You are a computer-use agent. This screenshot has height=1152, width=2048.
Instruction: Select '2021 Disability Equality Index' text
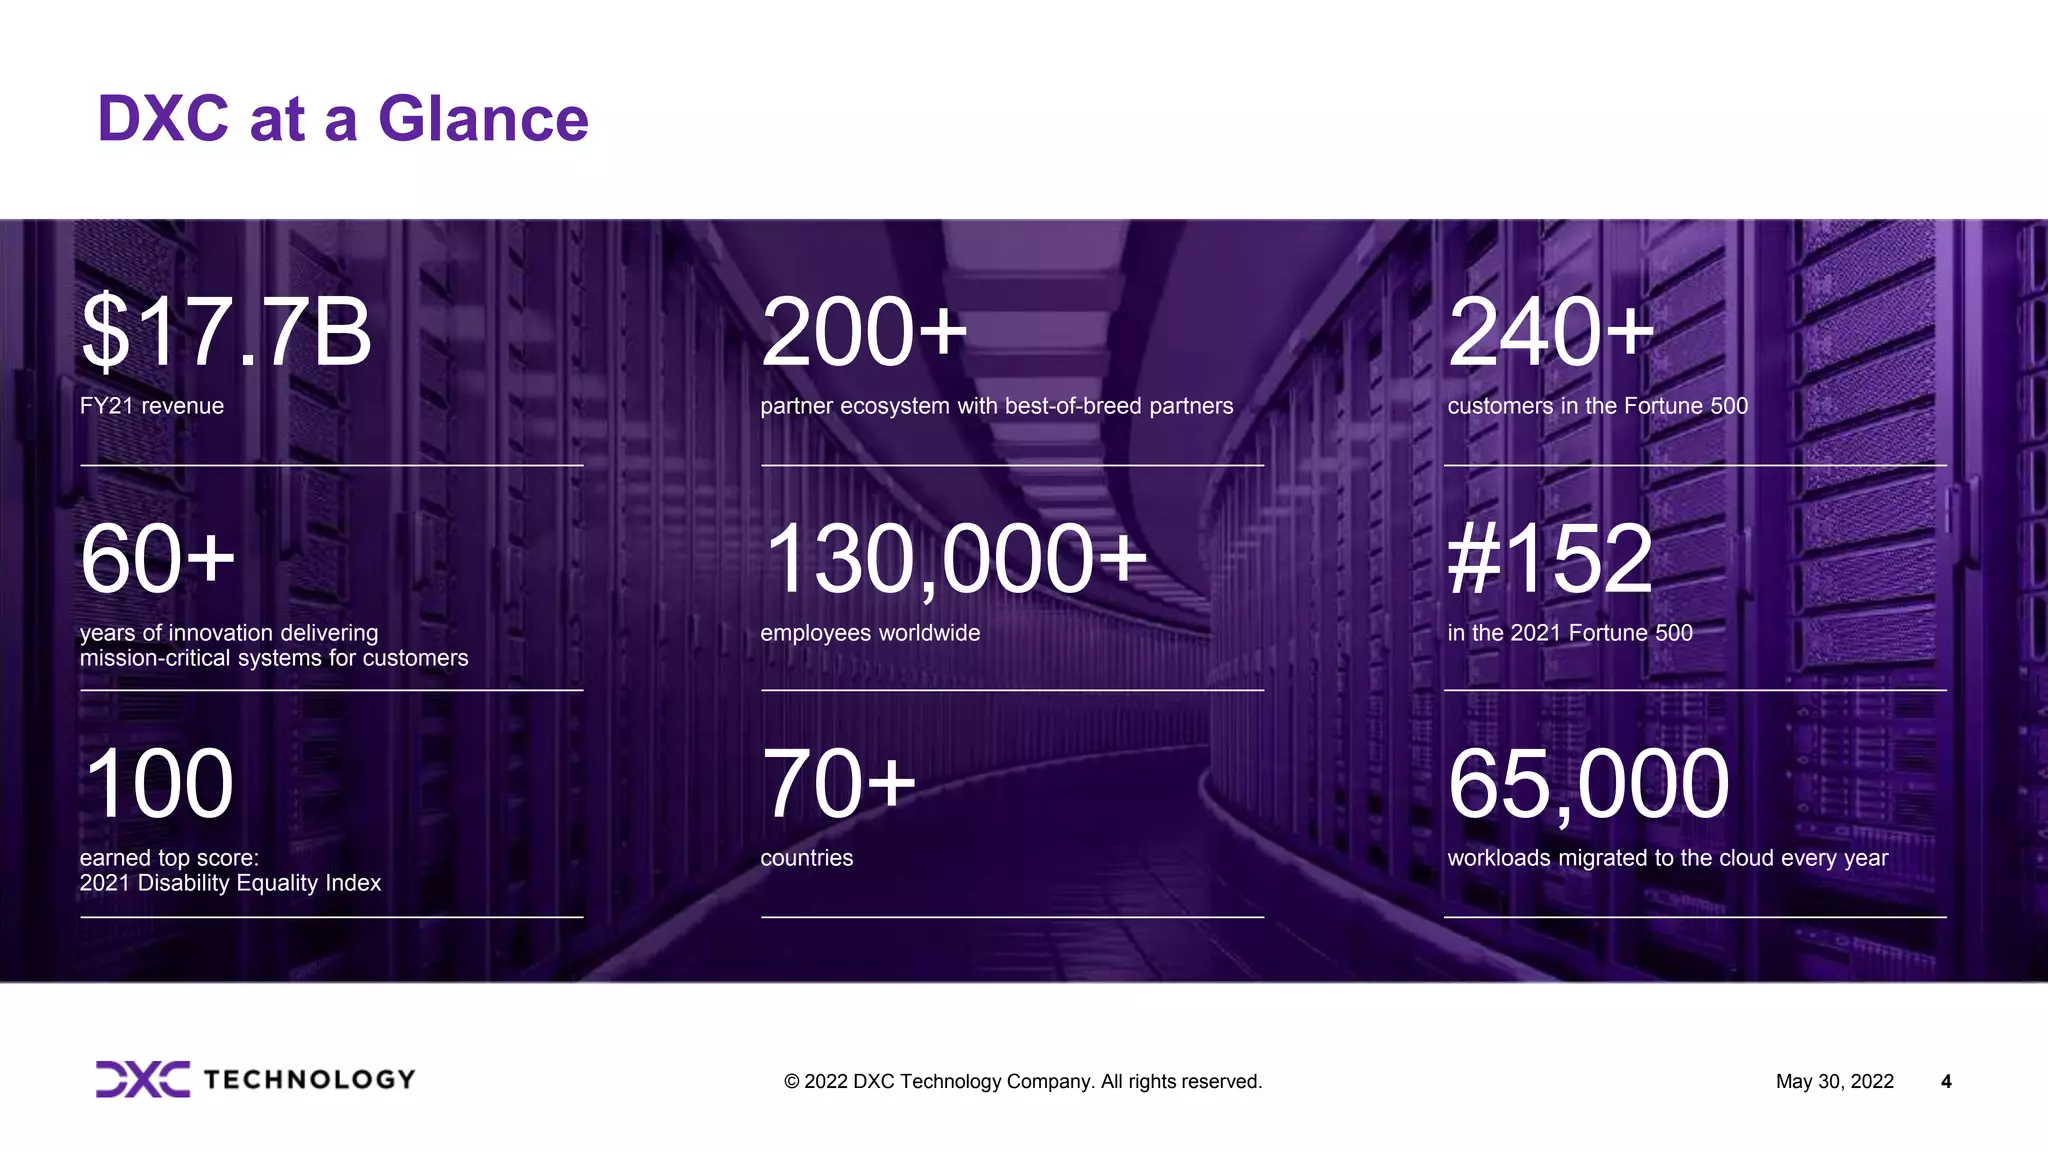click(230, 883)
